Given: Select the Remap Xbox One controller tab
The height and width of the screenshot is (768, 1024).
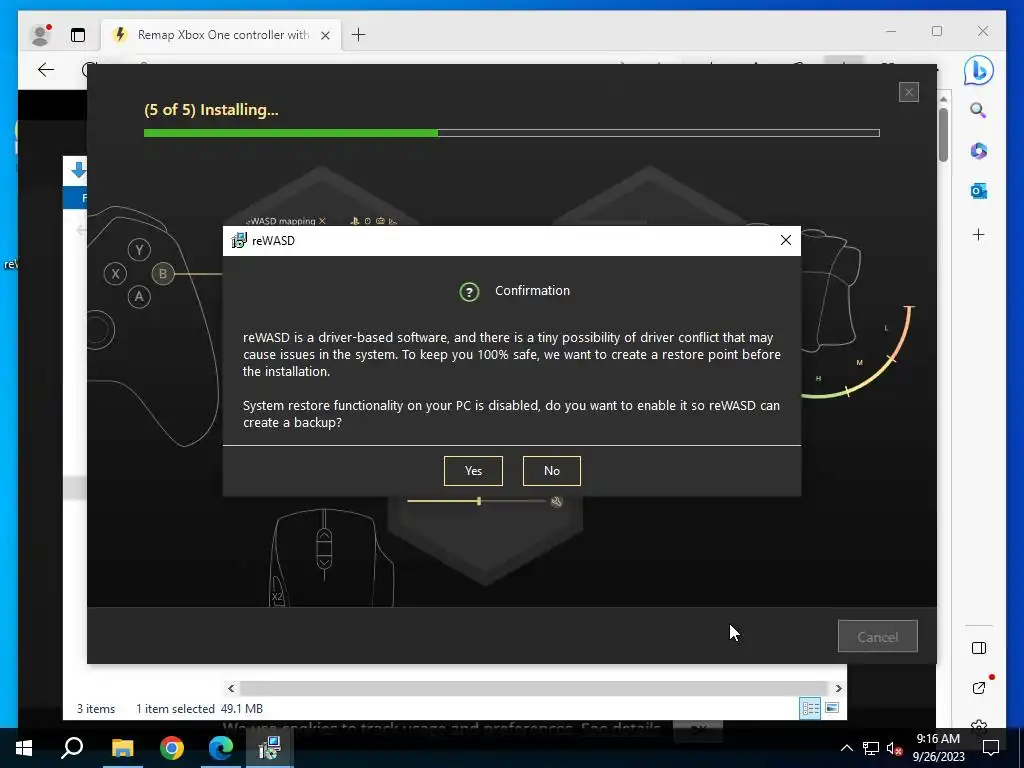Looking at the screenshot, I should coord(221,35).
